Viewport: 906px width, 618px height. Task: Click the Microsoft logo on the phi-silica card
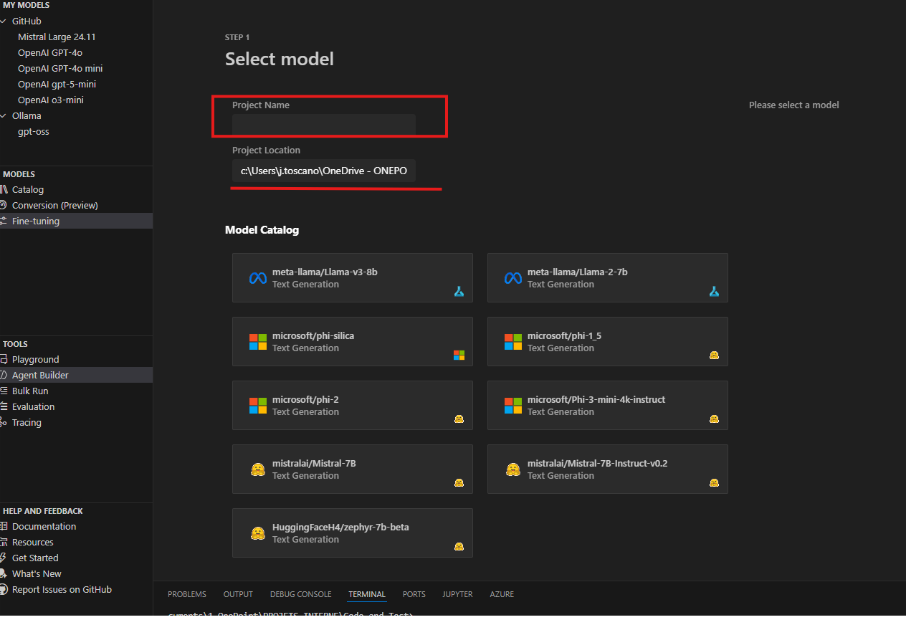258,342
